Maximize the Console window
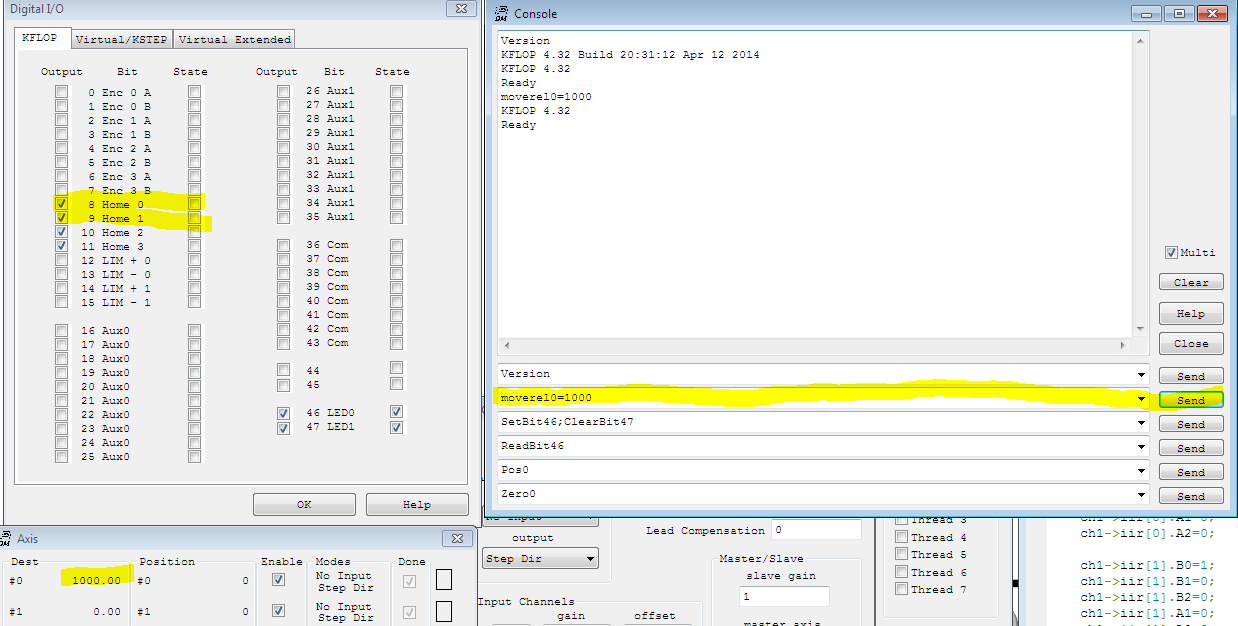1238x626 pixels. tap(1180, 14)
